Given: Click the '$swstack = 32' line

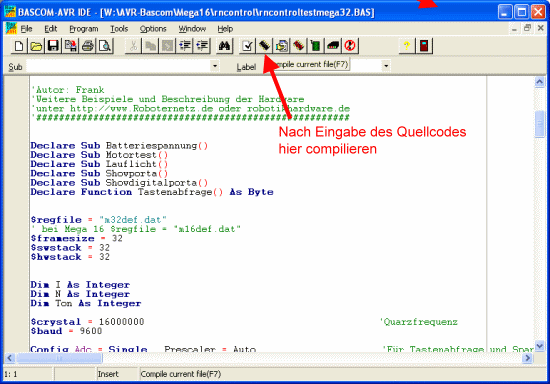Looking at the screenshot, I should (70, 248).
